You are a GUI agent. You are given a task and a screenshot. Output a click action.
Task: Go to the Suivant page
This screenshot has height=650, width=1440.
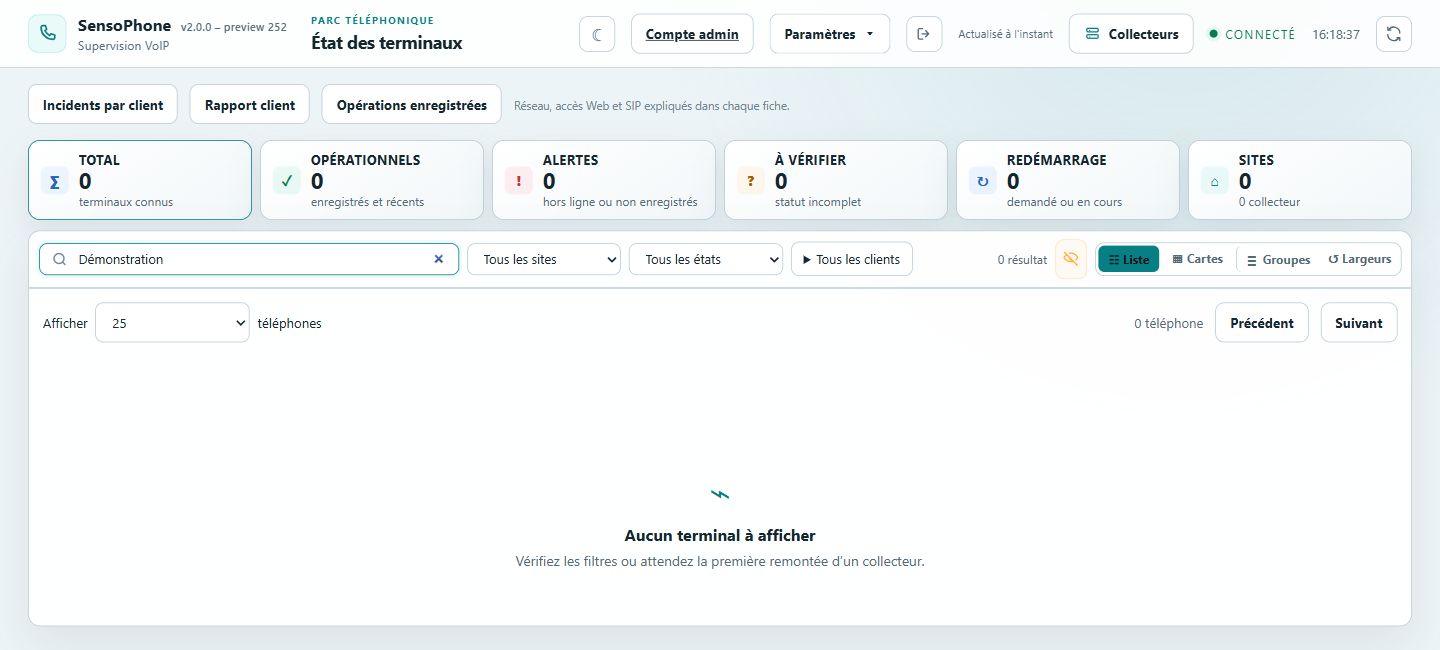(1359, 323)
